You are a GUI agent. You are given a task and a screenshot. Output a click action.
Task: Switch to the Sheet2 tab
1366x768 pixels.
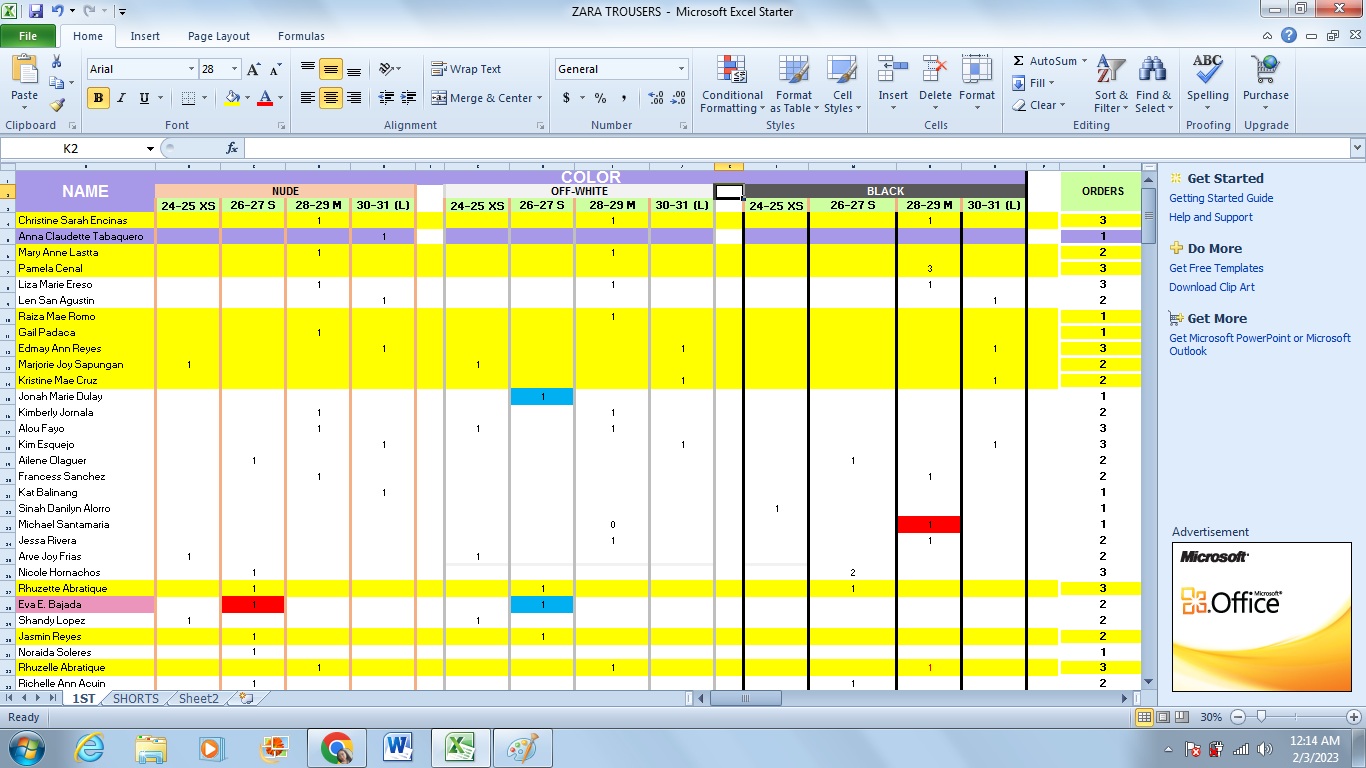click(198, 698)
